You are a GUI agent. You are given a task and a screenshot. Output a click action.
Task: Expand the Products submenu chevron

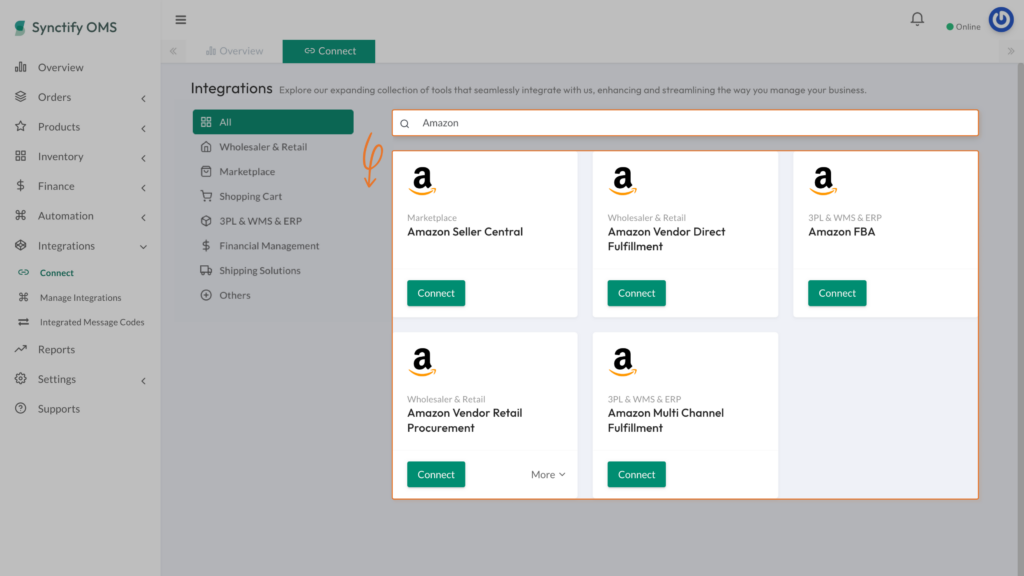(144, 129)
